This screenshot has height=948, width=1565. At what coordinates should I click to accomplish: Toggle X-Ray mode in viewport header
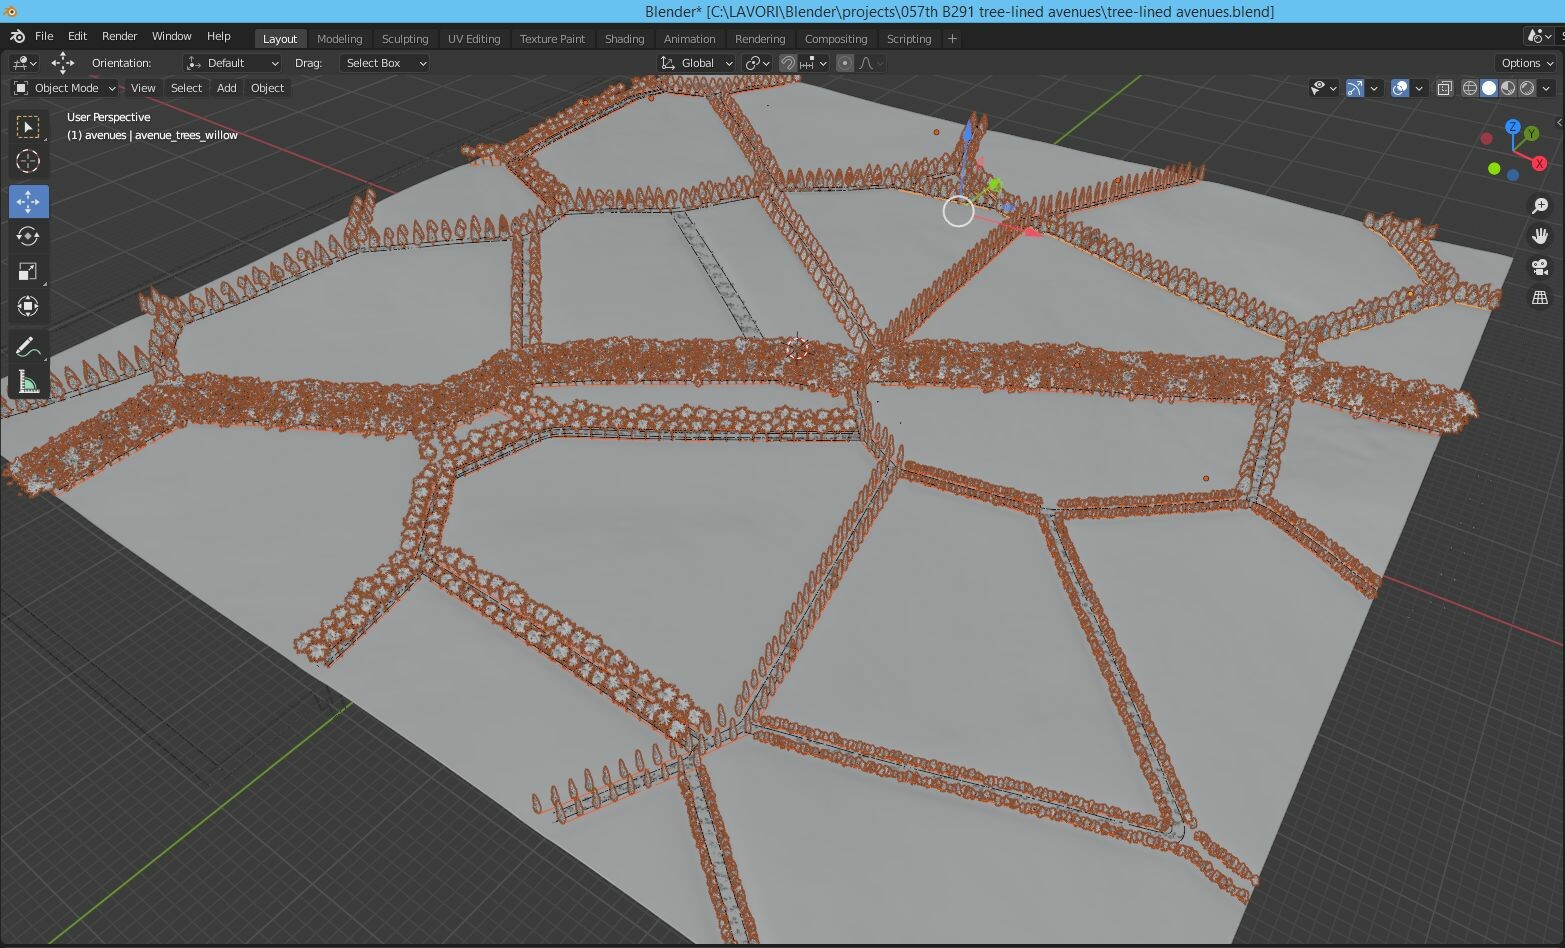(x=1445, y=88)
